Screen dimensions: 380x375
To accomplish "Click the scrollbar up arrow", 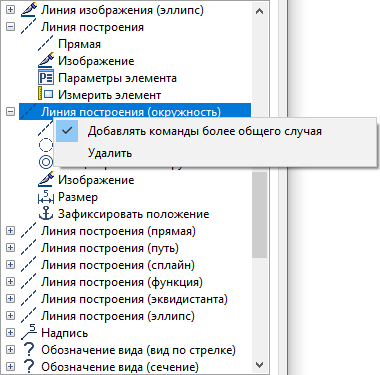I will coord(259,11).
